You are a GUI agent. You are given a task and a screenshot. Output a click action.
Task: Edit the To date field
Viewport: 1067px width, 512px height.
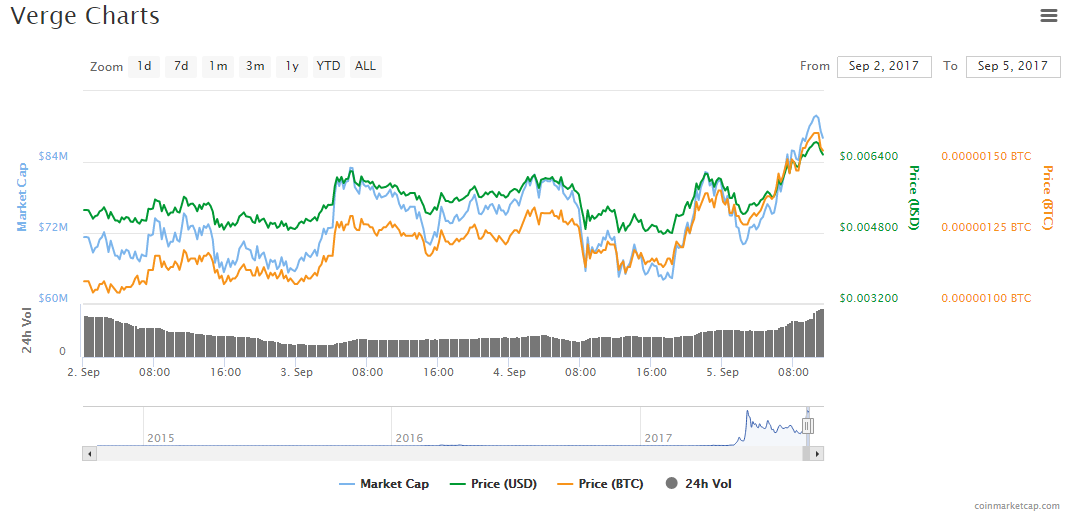pos(1013,67)
